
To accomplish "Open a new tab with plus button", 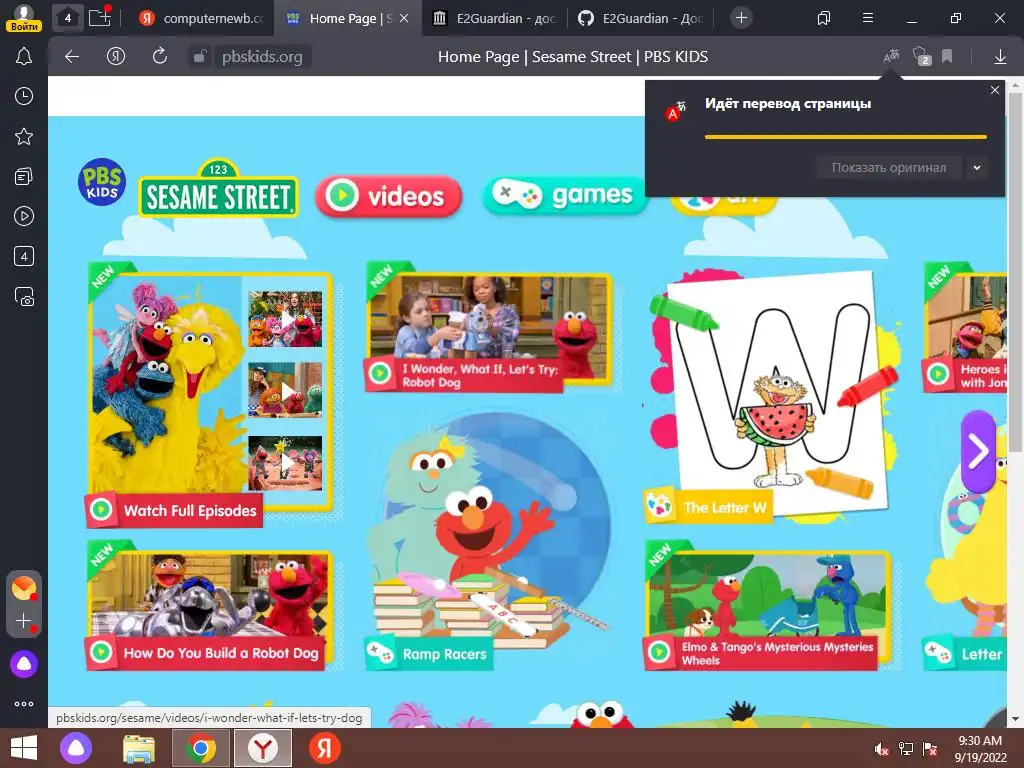I will [x=741, y=18].
